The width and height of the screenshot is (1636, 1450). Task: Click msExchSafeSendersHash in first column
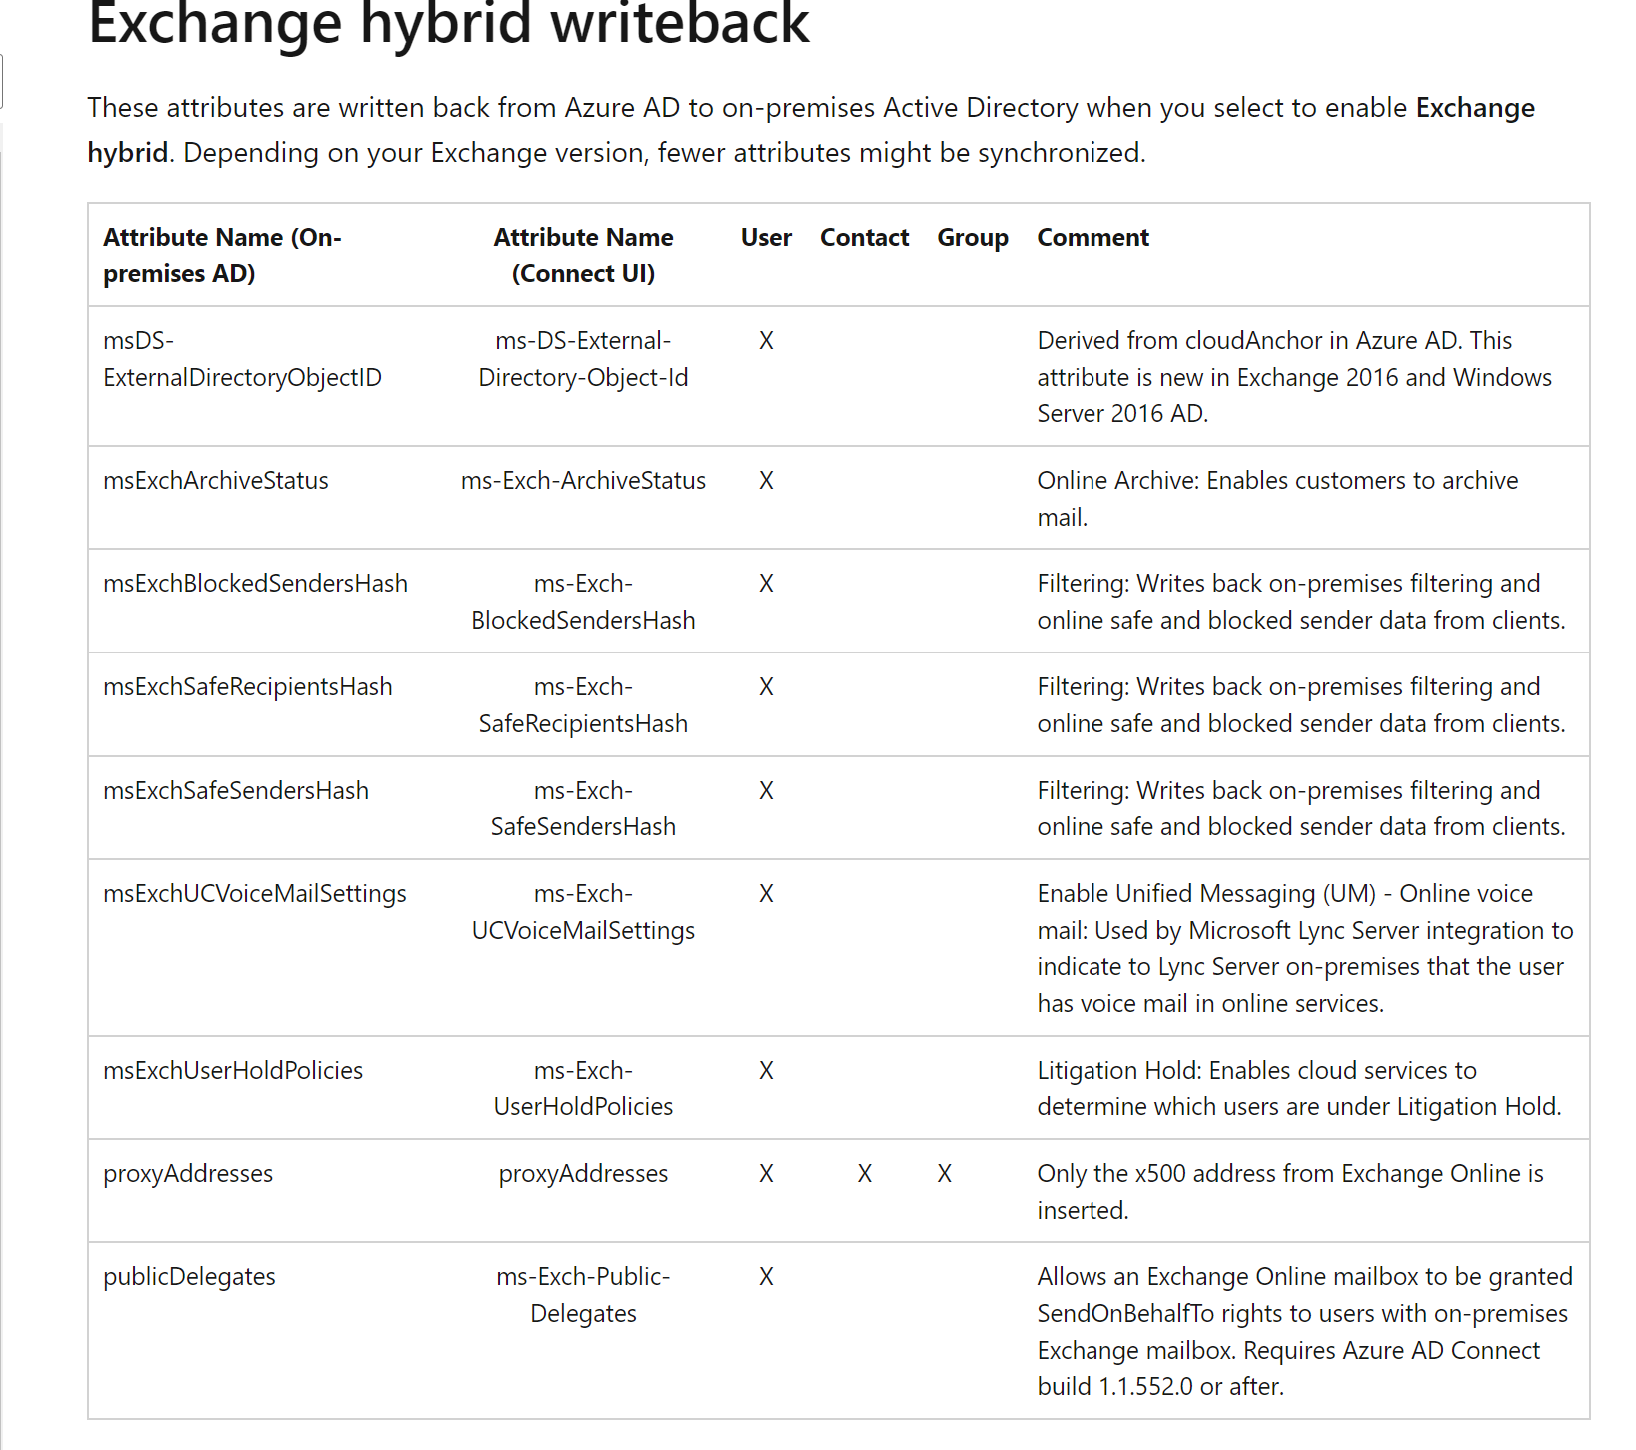[236, 790]
